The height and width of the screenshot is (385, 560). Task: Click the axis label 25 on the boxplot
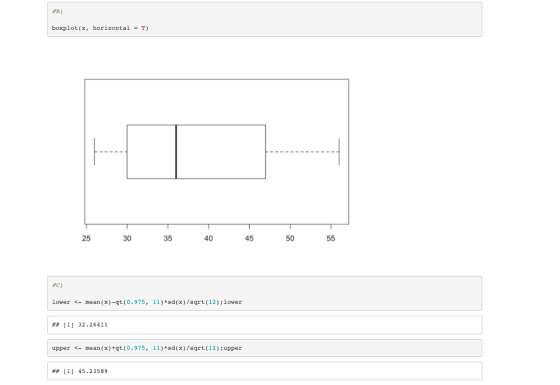click(86, 238)
